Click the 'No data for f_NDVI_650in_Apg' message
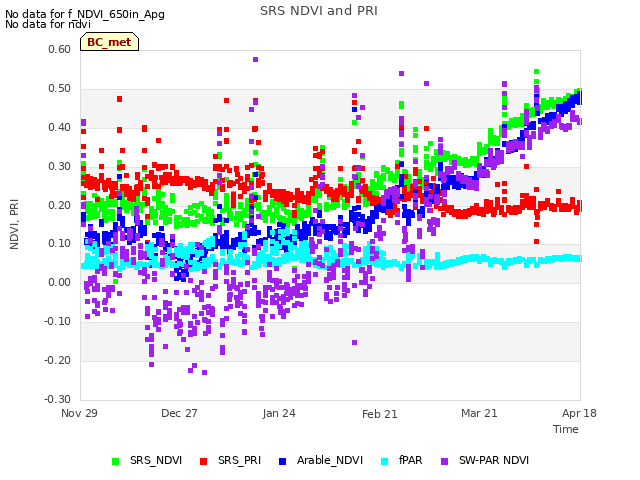 [x=85, y=14]
